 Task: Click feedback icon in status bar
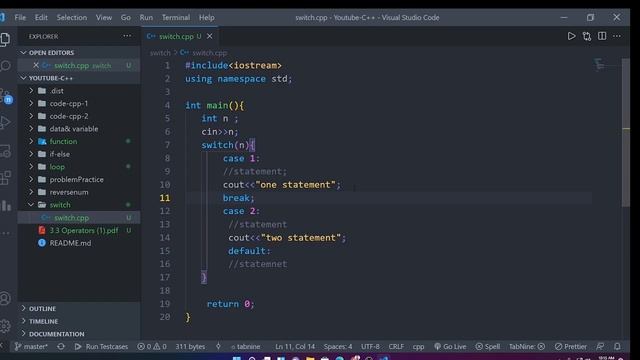[x=600, y=347]
